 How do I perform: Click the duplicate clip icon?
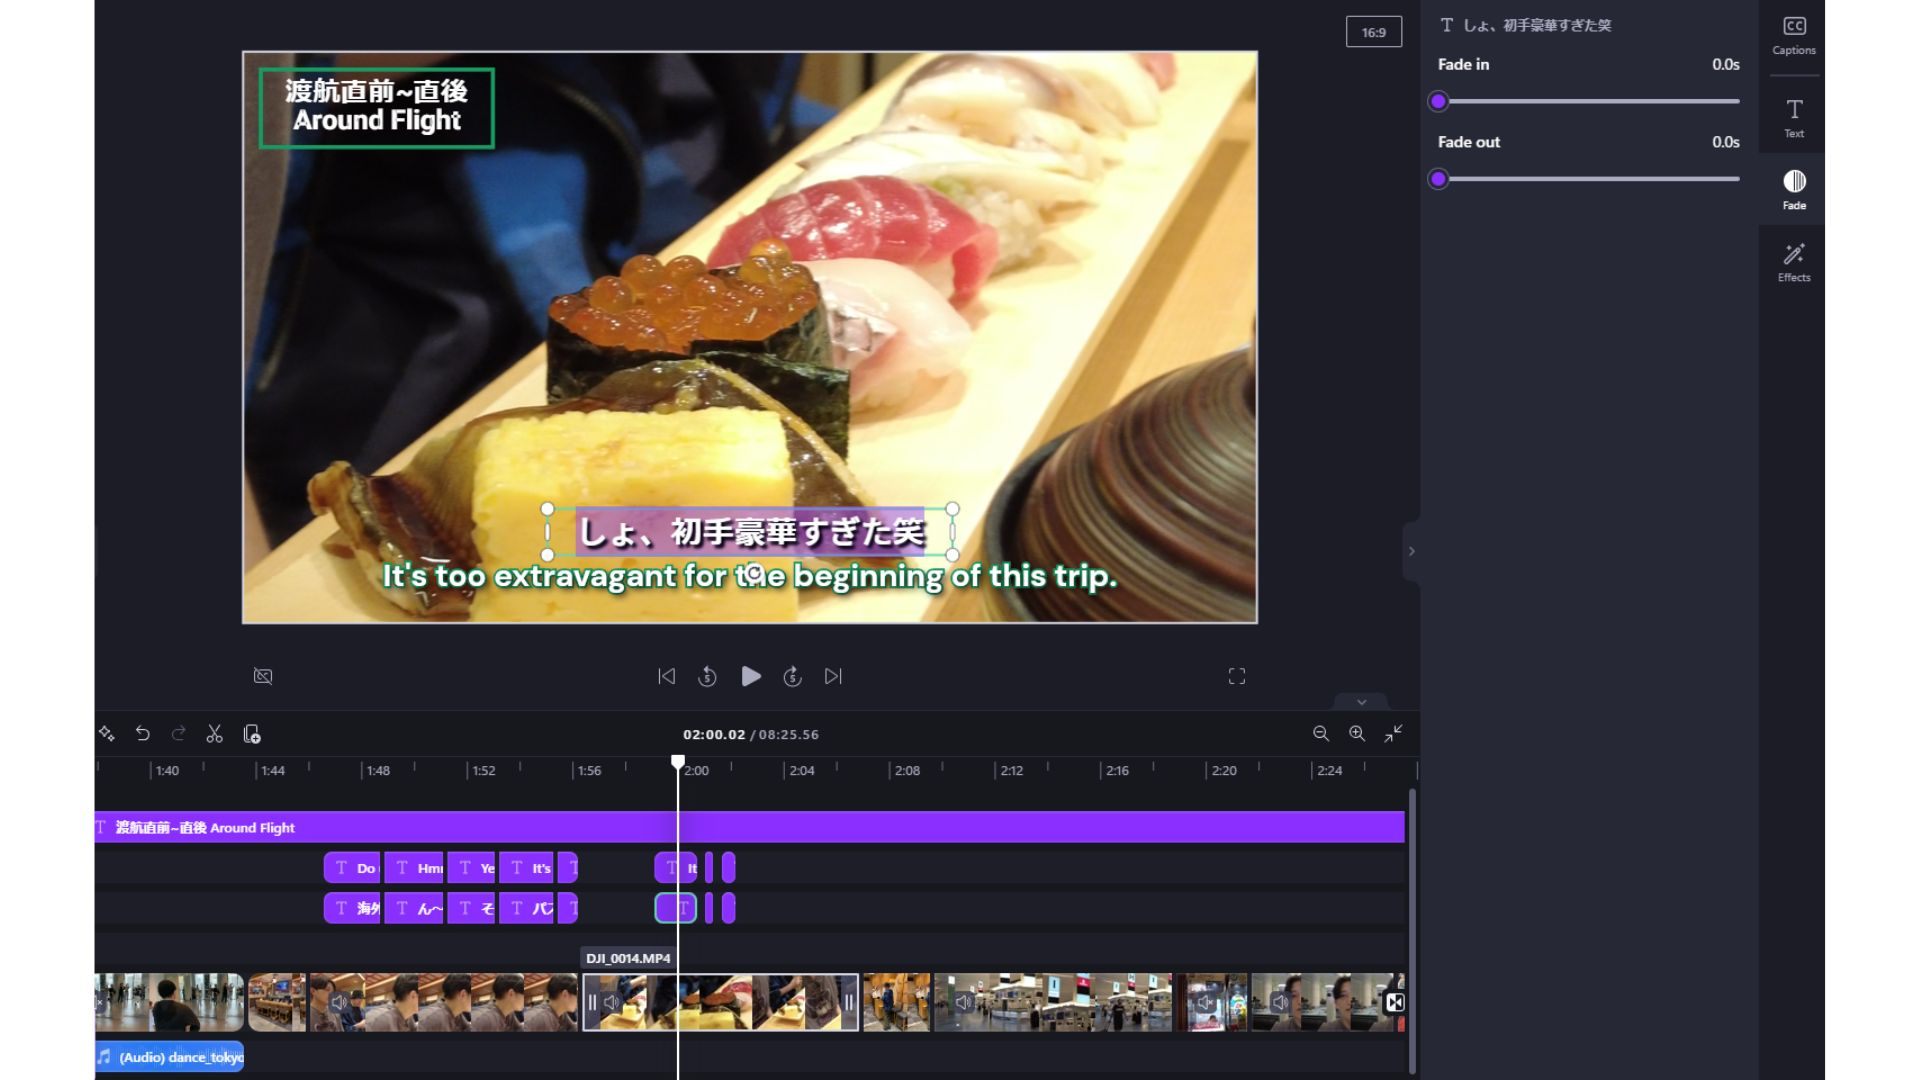(x=252, y=734)
